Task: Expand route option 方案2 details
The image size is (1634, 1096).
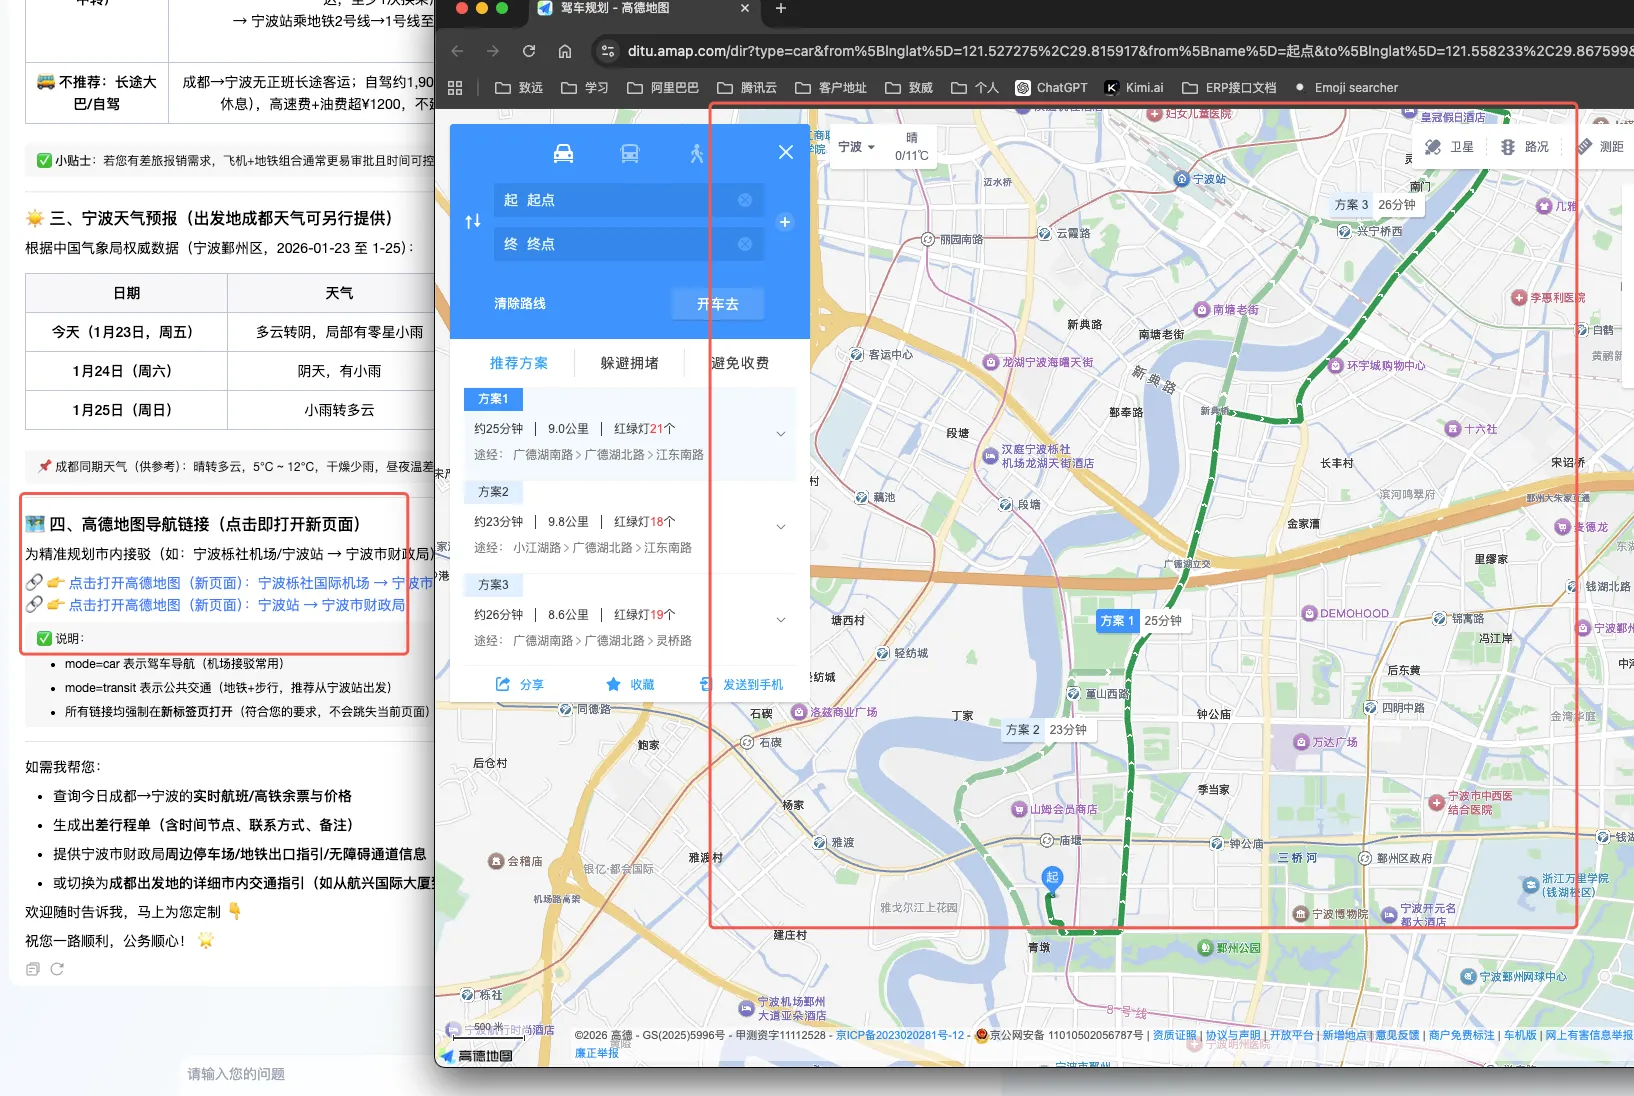Action: (x=781, y=527)
